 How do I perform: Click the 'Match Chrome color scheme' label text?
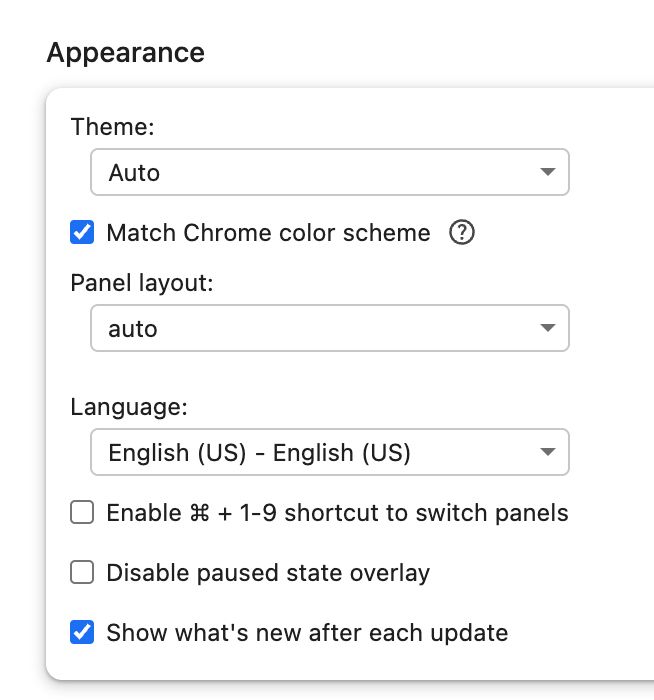pos(268,233)
